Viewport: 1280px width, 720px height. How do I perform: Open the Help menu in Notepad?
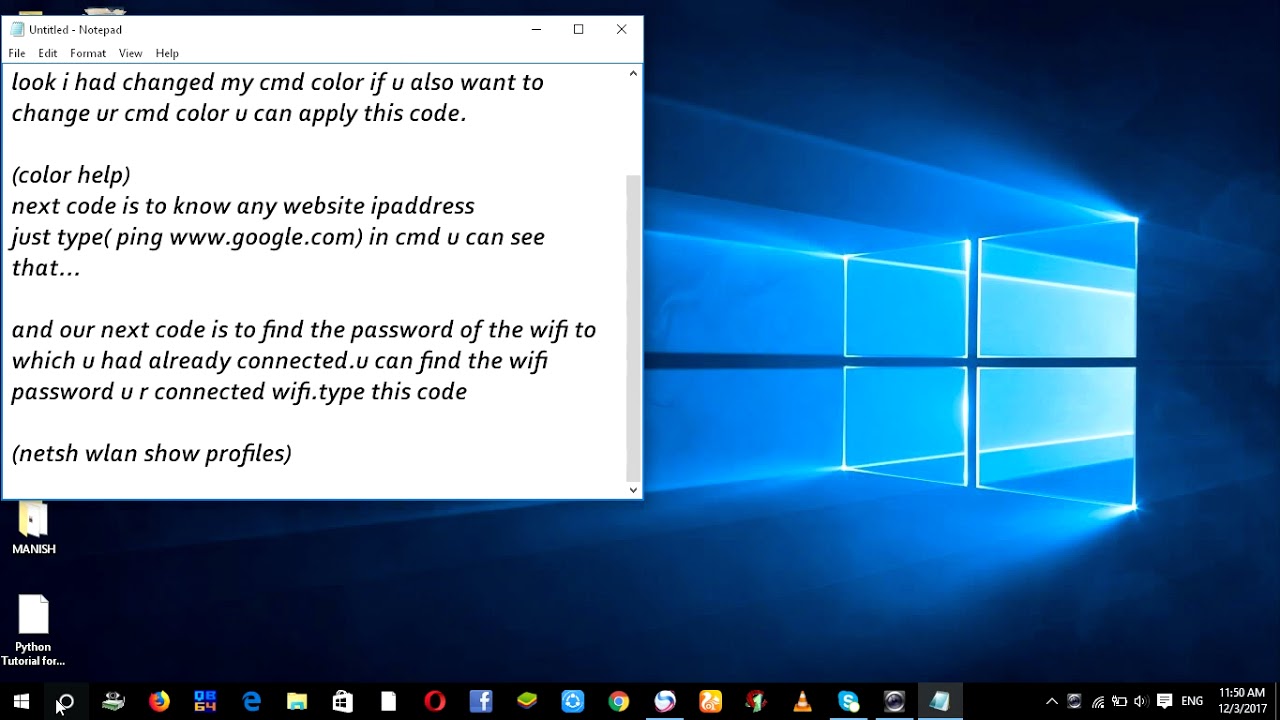coord(167,53)
